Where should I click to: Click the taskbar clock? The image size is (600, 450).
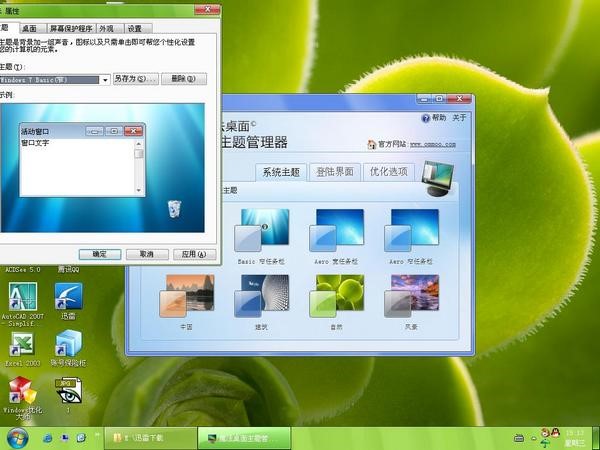point(575,439)
